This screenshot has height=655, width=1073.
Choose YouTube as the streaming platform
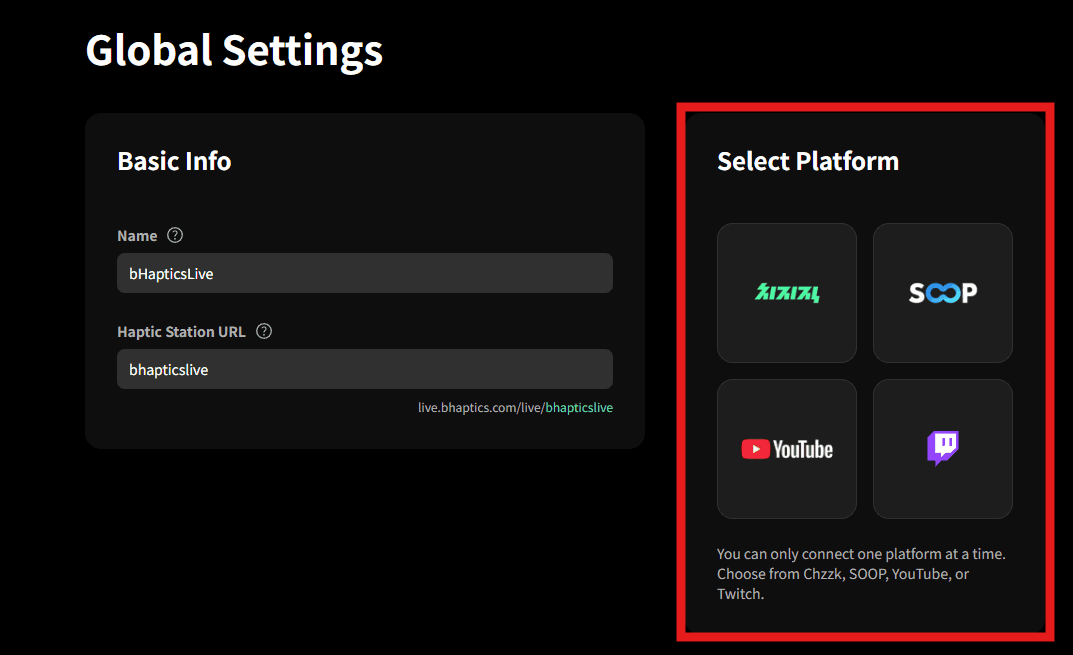coord(786,448)
